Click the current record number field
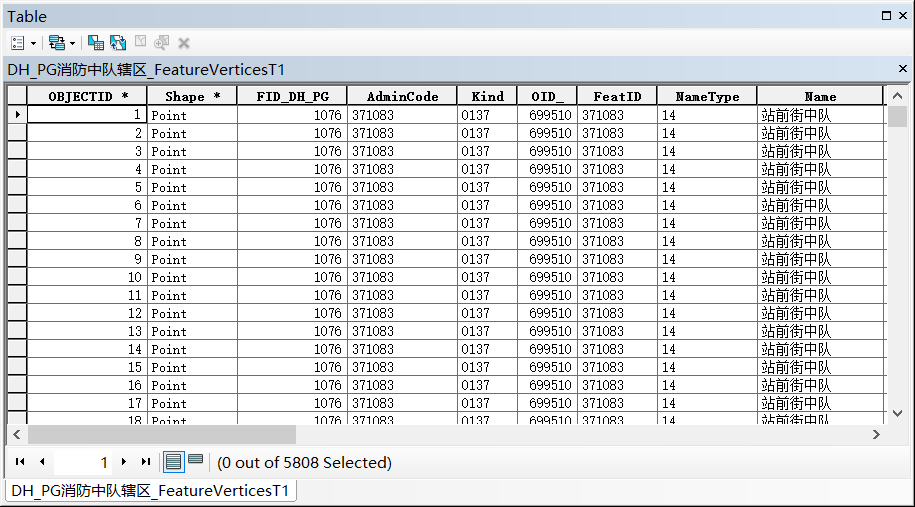The height and width of the screenshot is (507, 915). [82, 463]
